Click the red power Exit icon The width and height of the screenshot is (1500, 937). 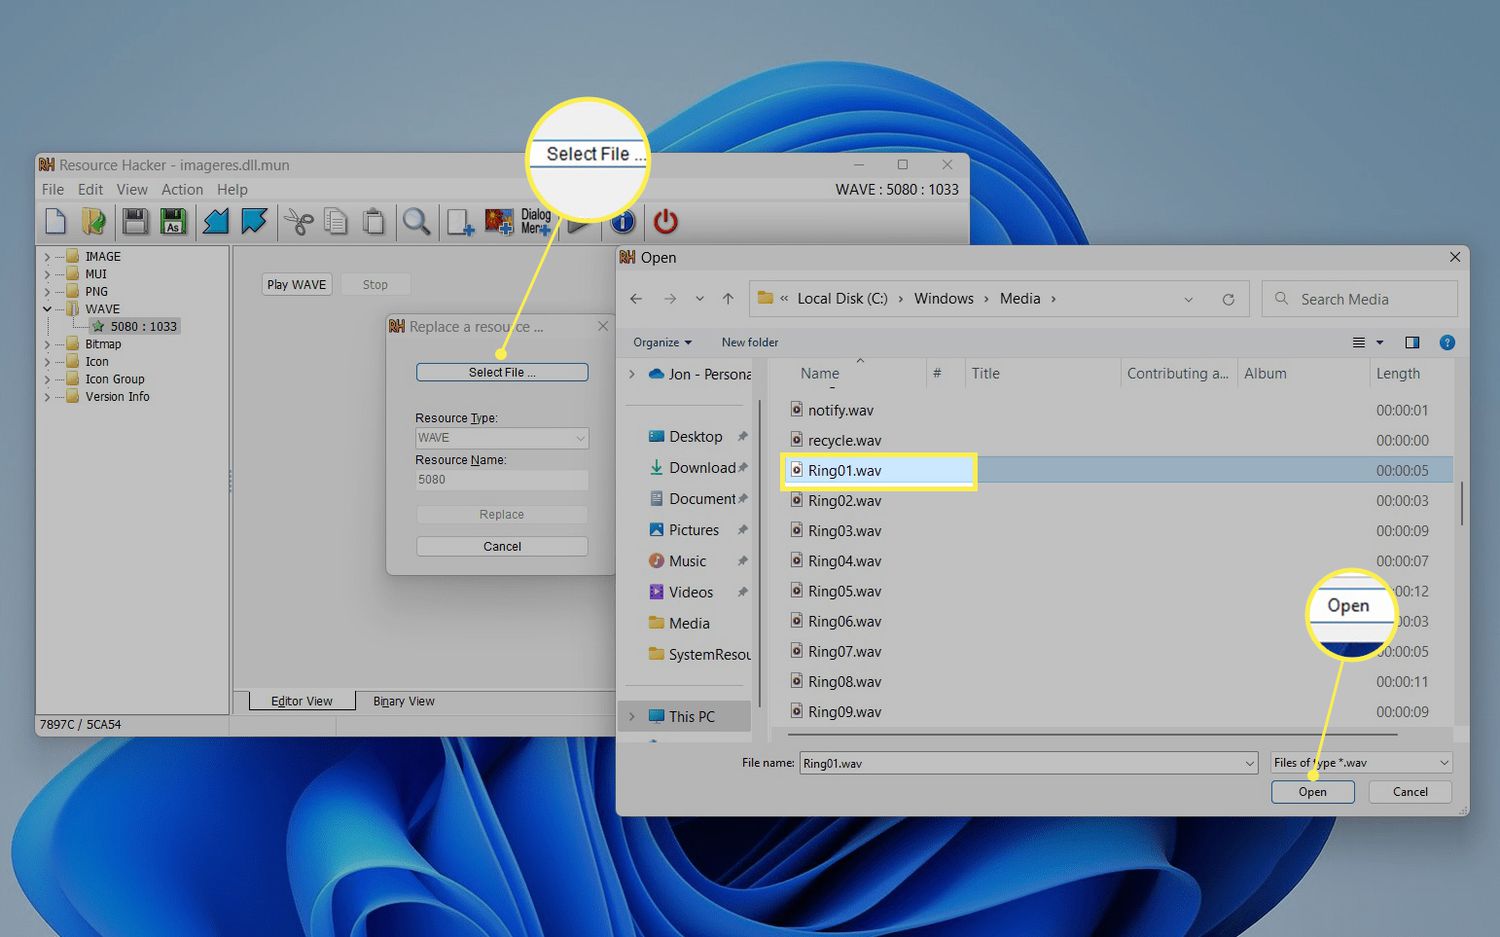(x=665, y=221)
